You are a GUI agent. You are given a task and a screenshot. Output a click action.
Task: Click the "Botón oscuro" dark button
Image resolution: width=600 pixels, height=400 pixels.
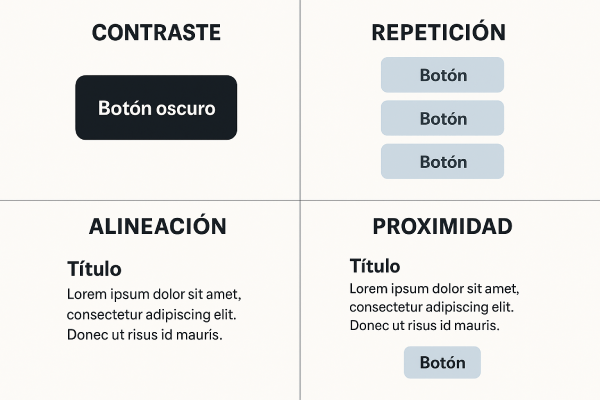(156, 107)
